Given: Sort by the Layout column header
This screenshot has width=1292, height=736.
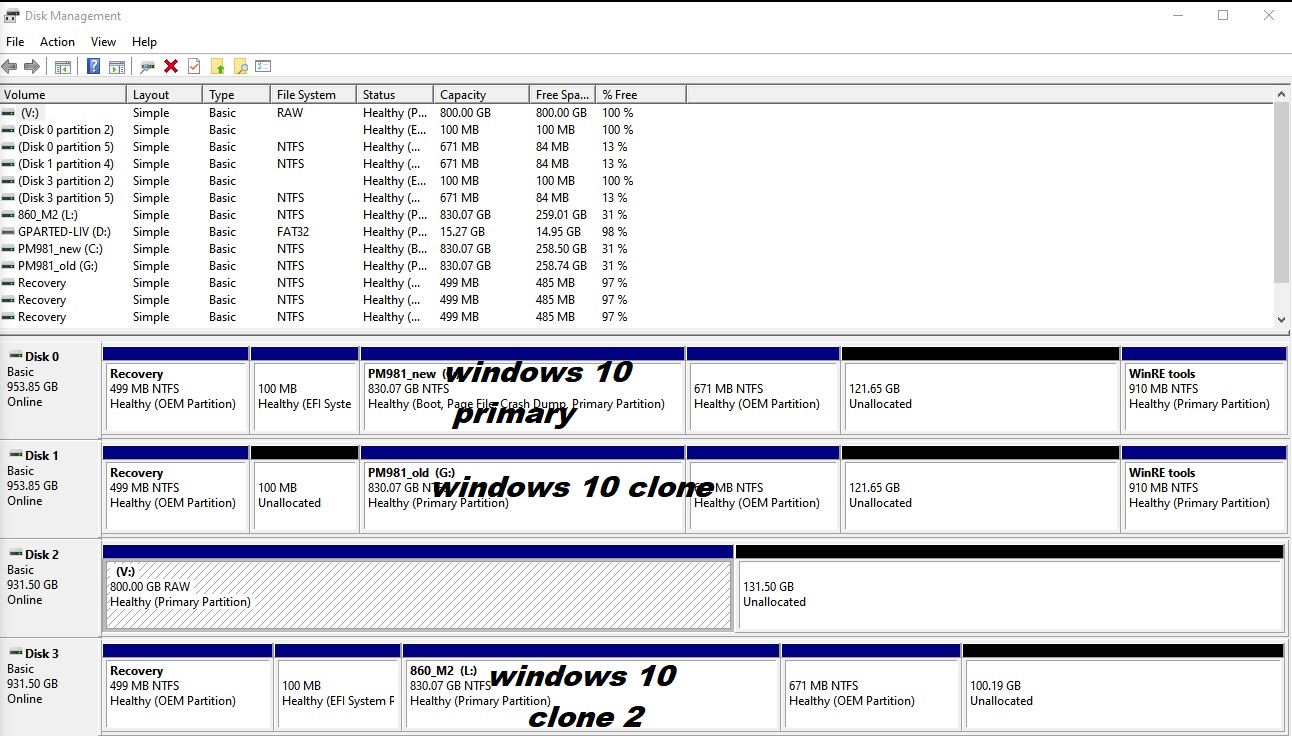Looking at the screenshot, I should (x=164, y=95).
